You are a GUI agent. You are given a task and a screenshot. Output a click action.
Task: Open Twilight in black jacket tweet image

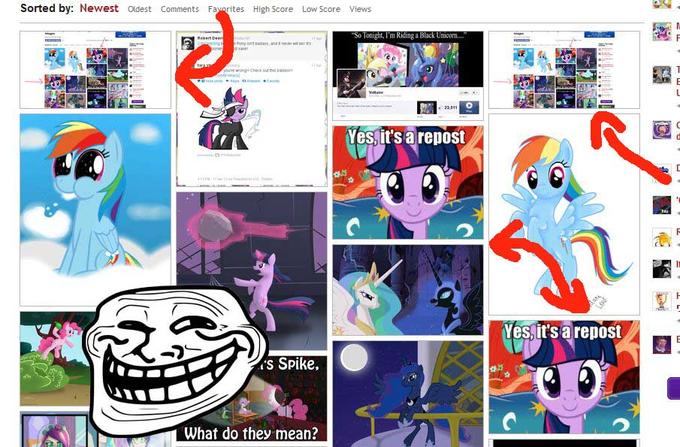tap(252, 109)
